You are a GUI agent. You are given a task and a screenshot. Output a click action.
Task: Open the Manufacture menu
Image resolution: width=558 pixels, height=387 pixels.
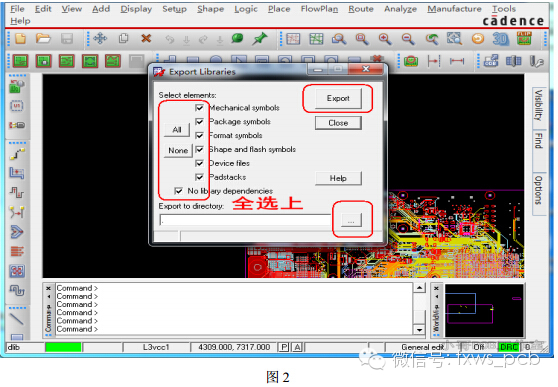pos(454,9)
